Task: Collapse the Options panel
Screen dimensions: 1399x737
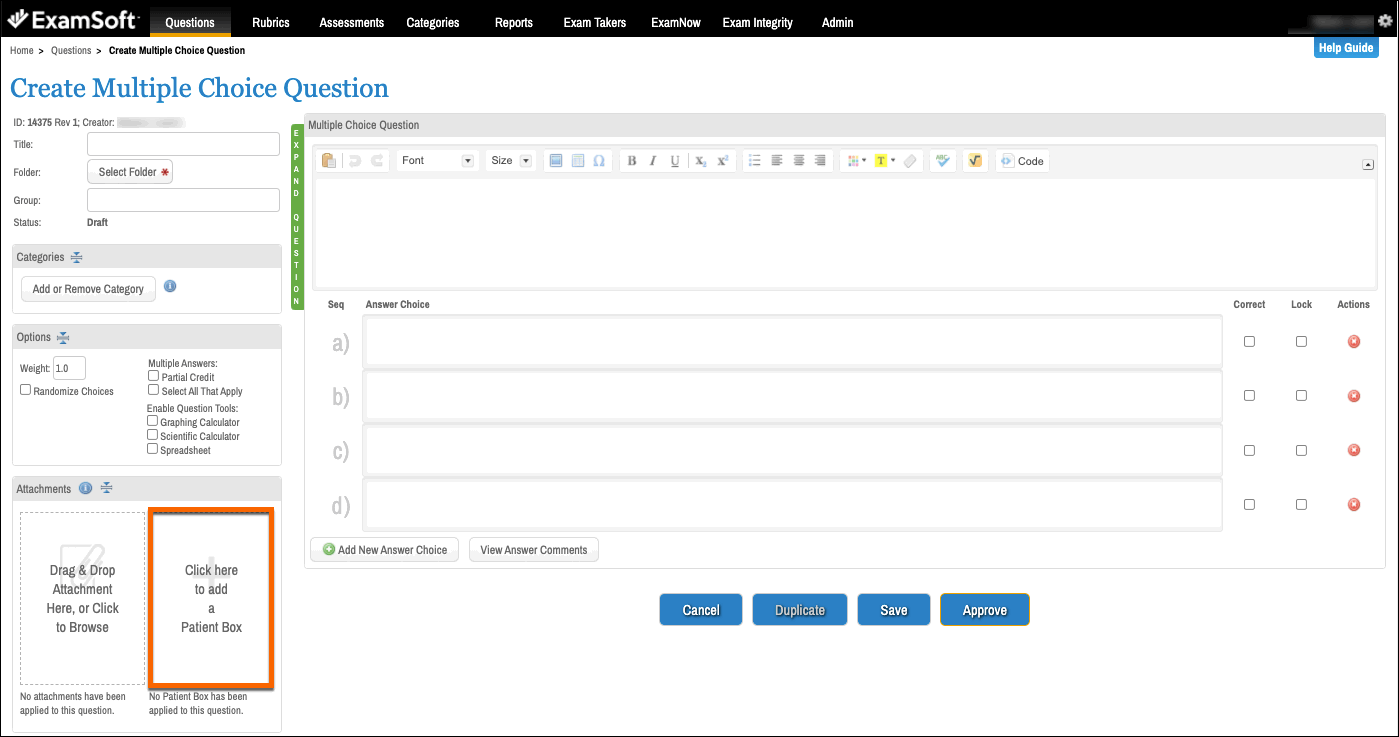Action: 63,337
